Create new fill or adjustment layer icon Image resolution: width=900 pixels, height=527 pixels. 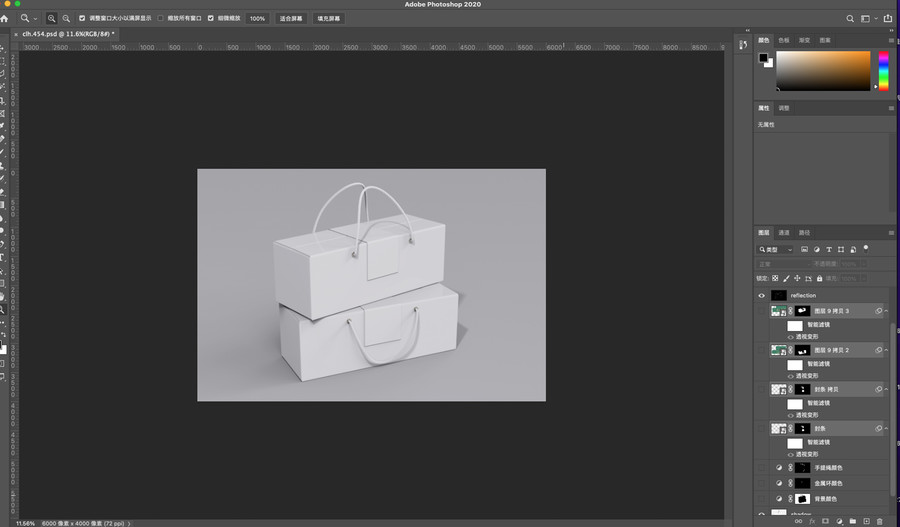coord(839,521)
